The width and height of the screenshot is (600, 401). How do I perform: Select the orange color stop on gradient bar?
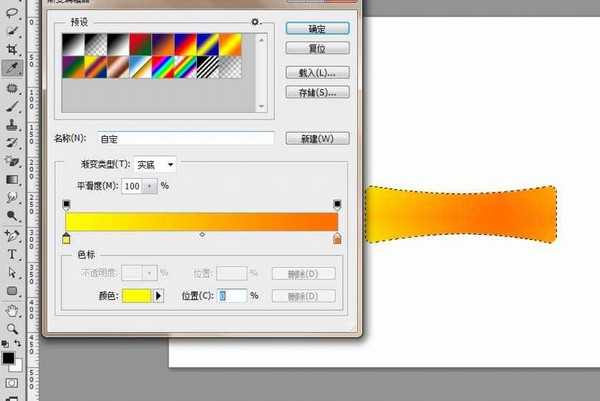[337, 239]
